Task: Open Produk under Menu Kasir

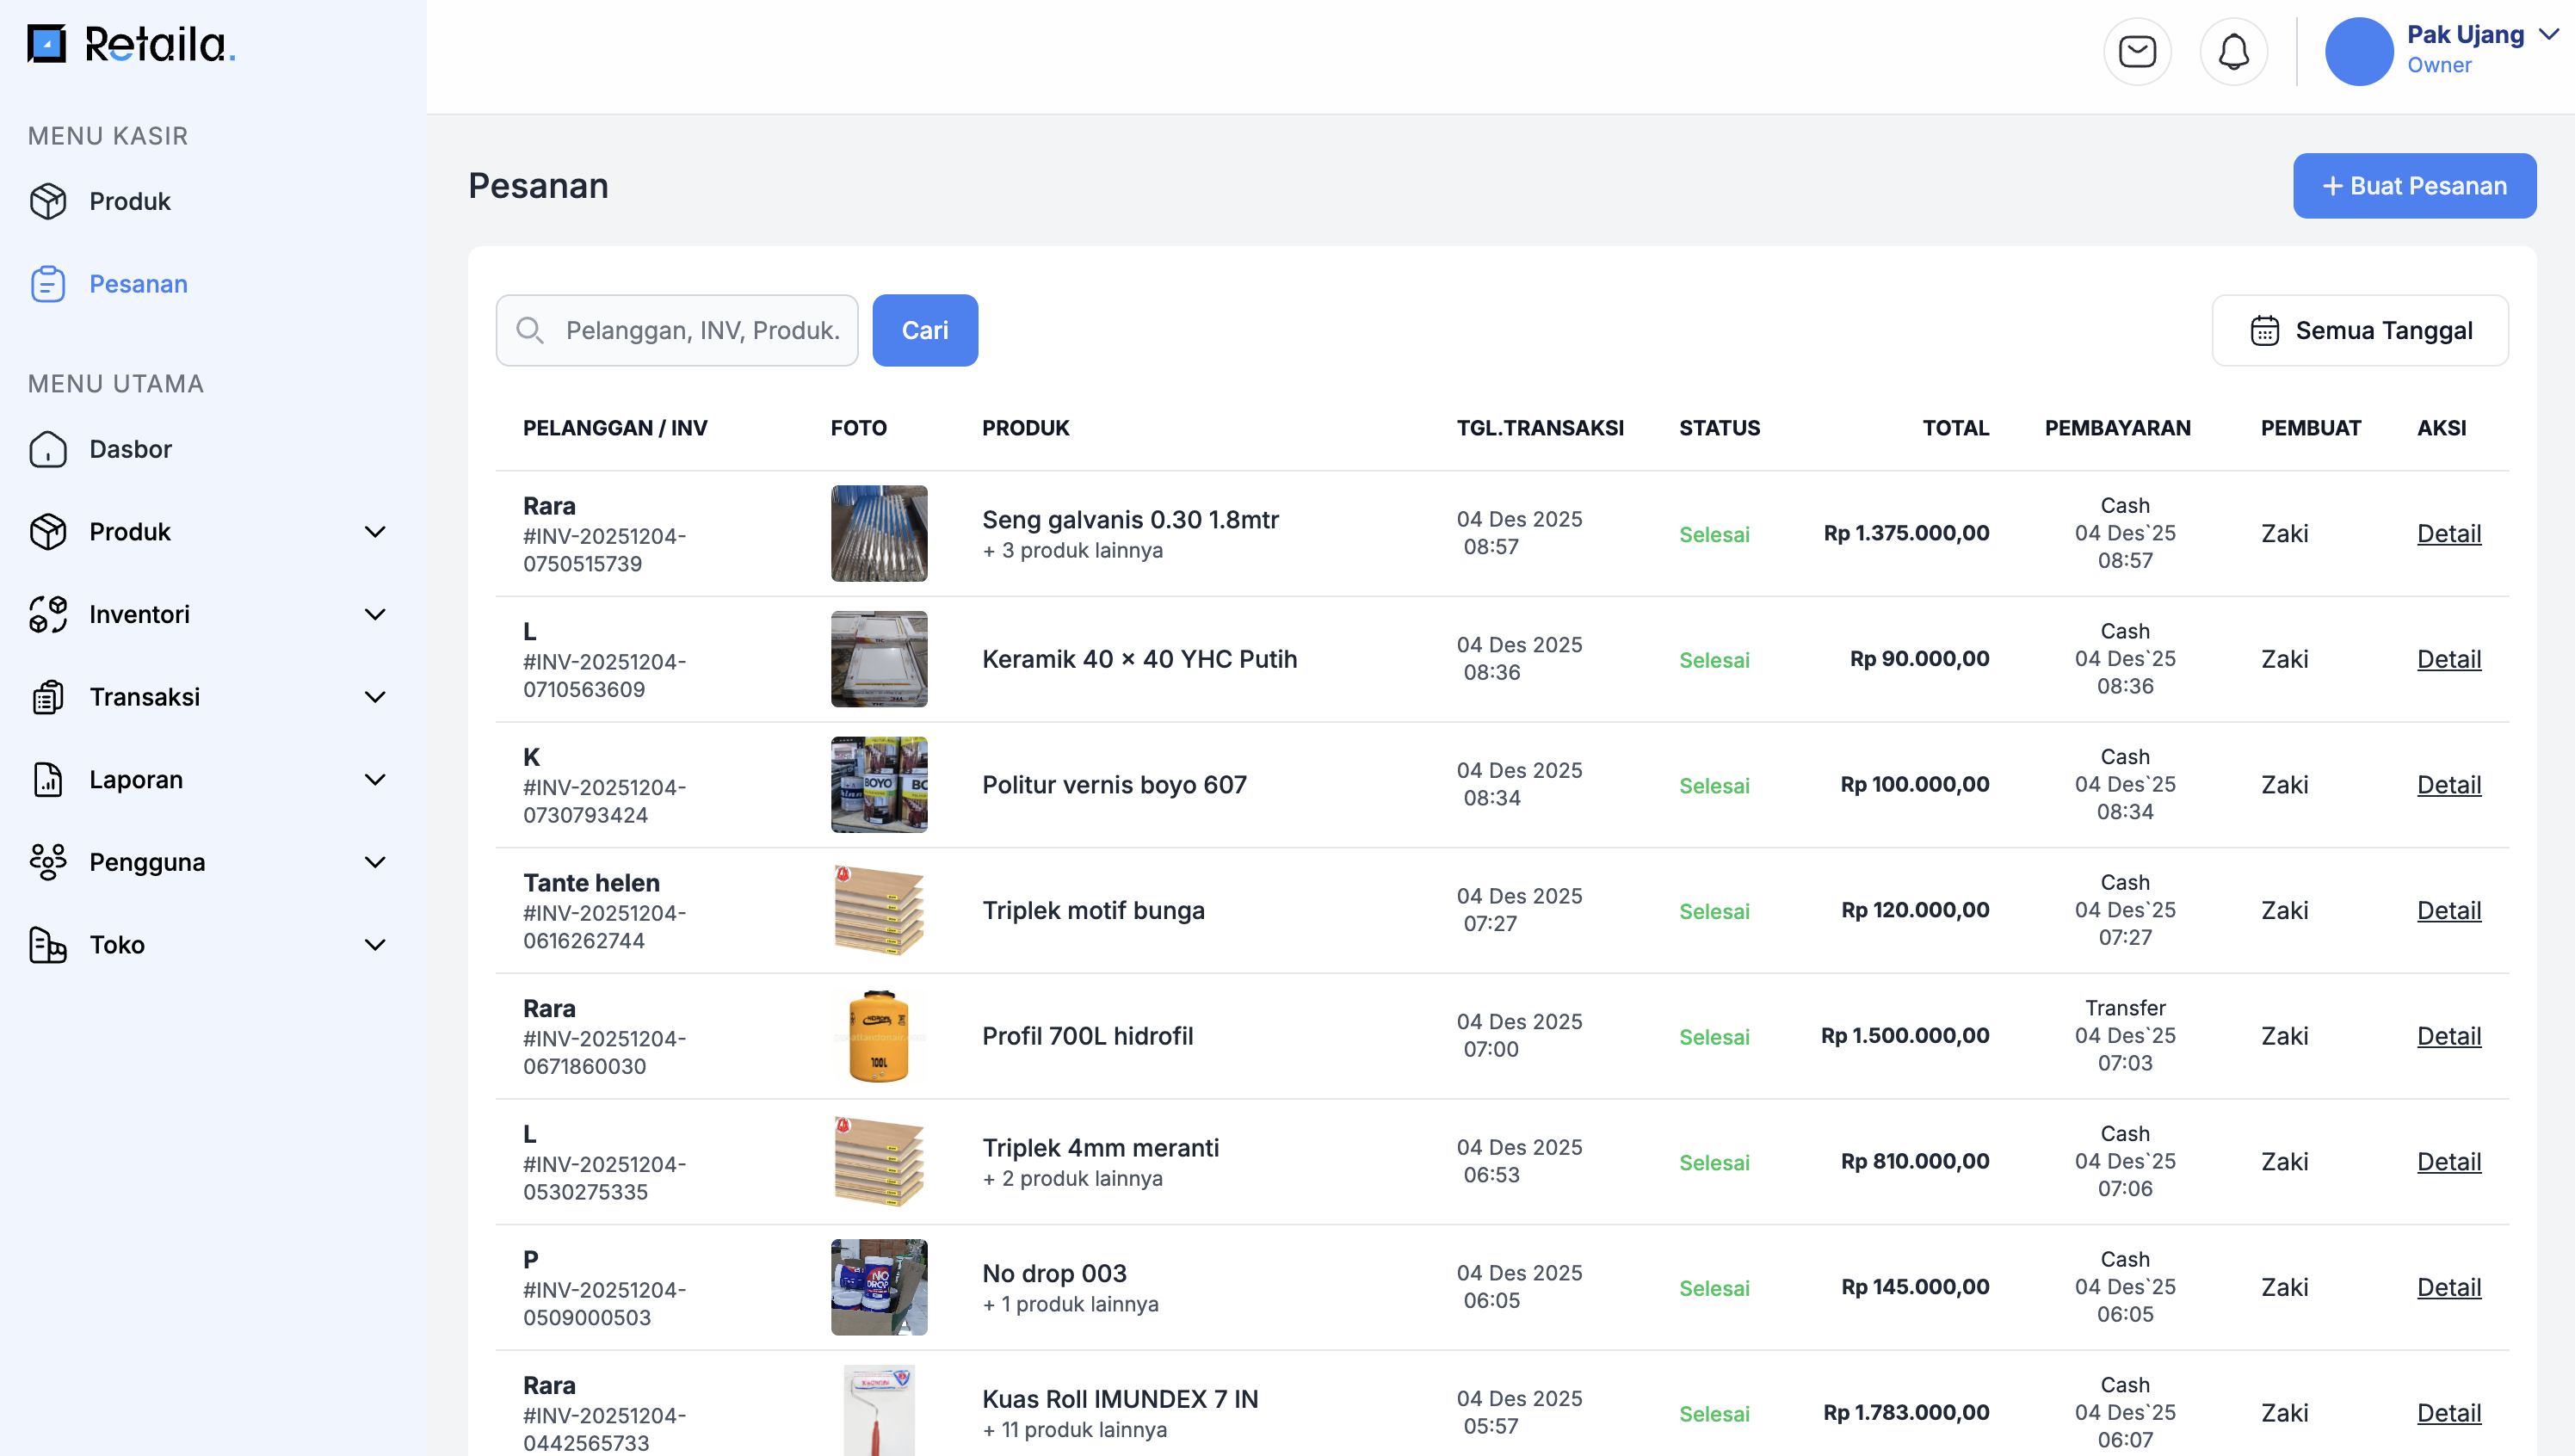Action: pos(130,201)
